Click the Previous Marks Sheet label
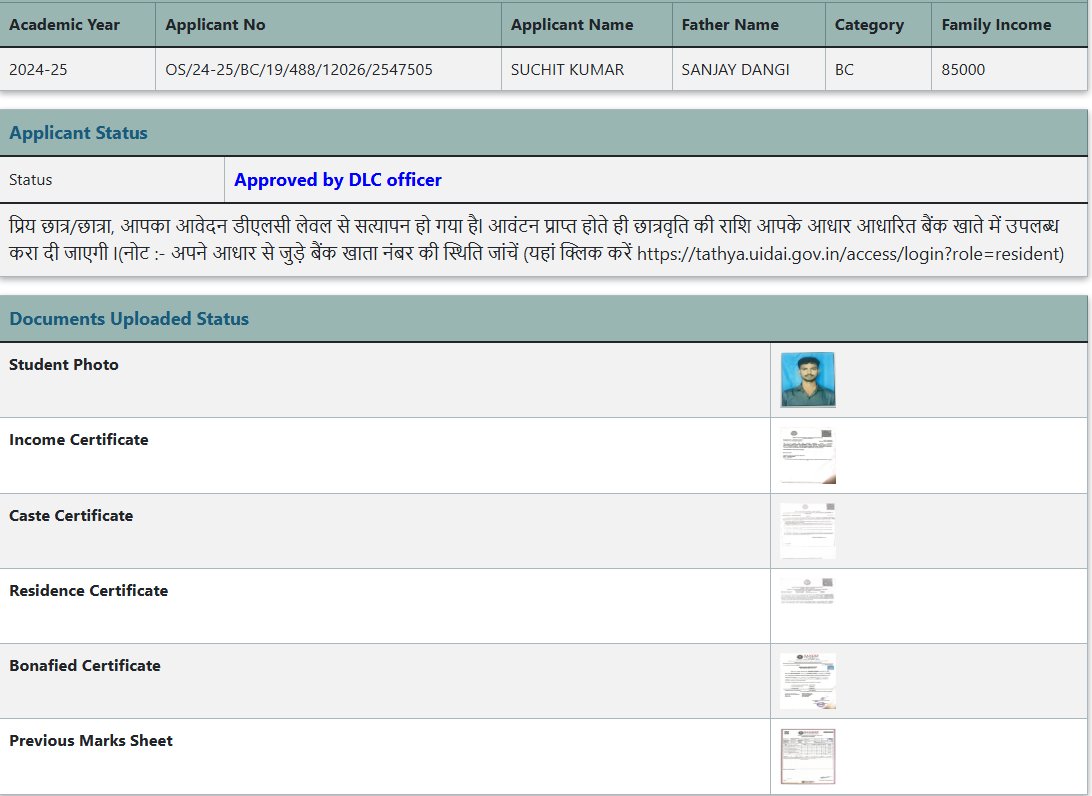 (91, 740)
